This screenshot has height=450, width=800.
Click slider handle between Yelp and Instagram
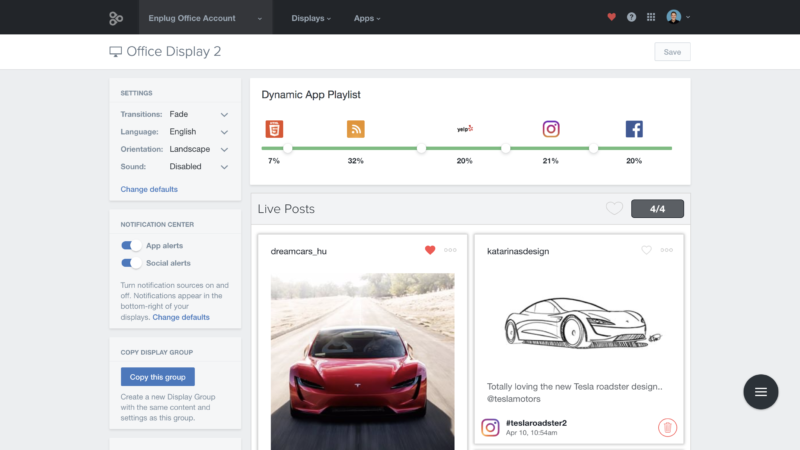coord(506,148)
